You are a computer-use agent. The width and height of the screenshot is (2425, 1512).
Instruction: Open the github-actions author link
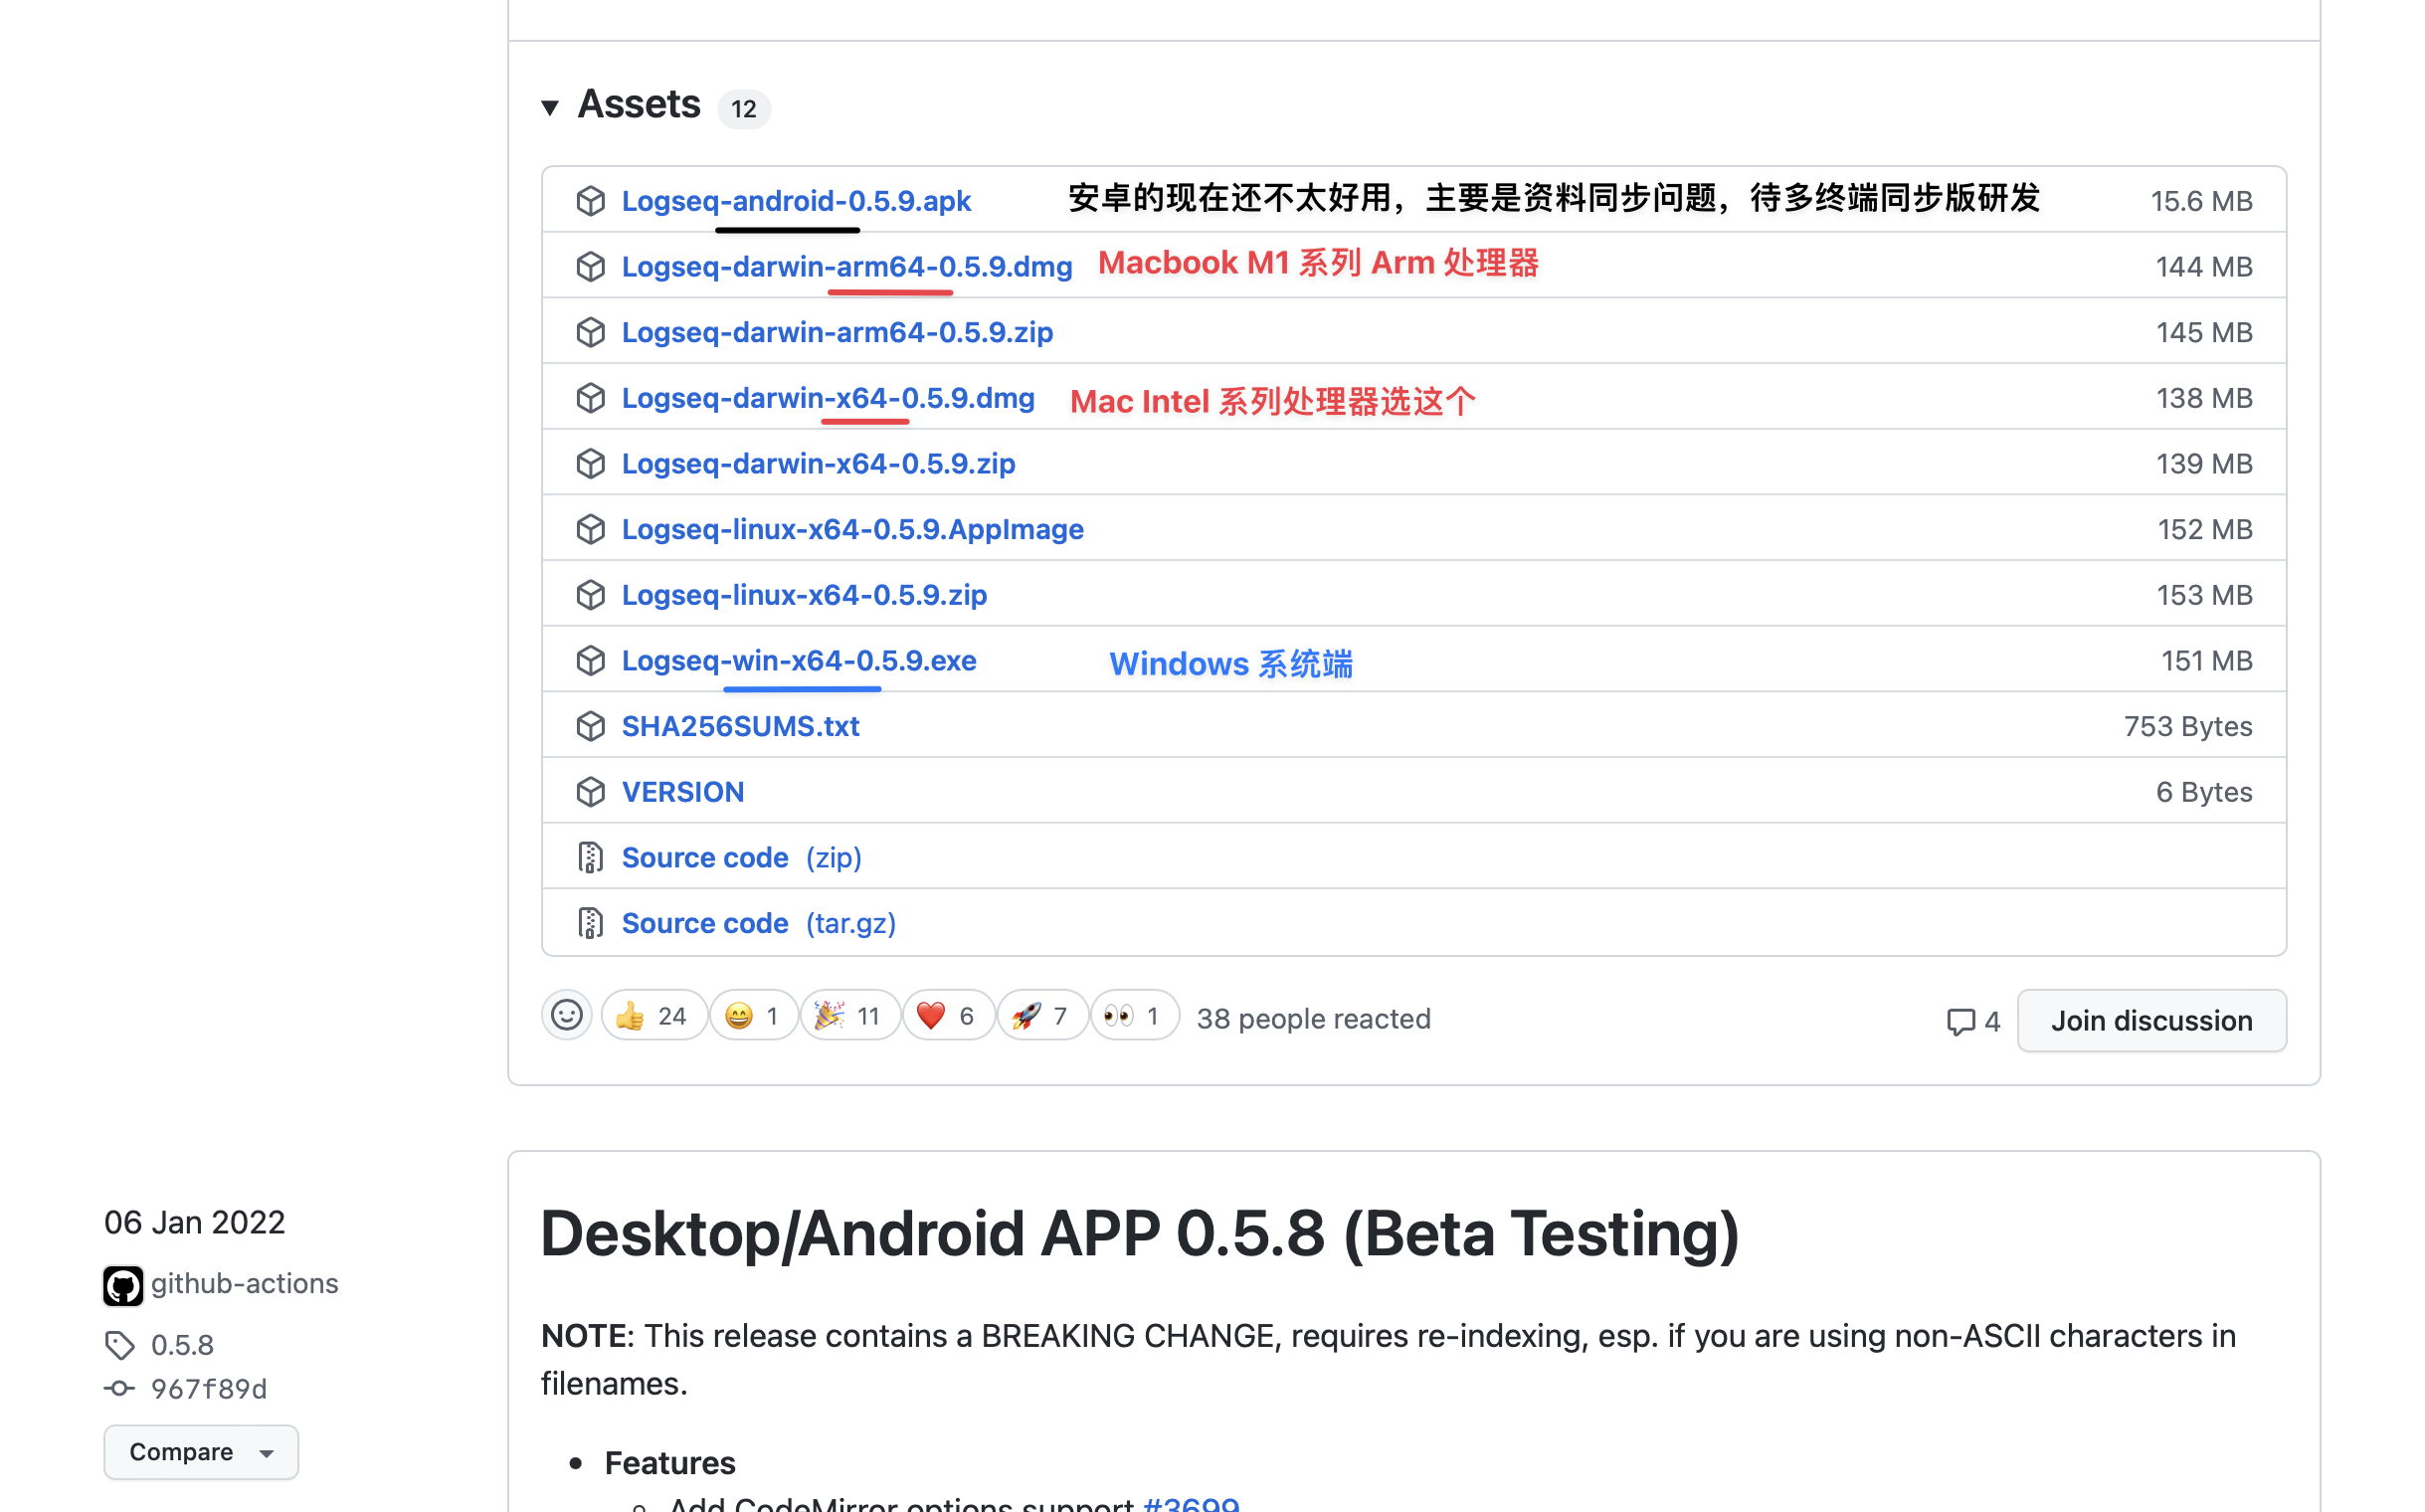click(245, 1284)
